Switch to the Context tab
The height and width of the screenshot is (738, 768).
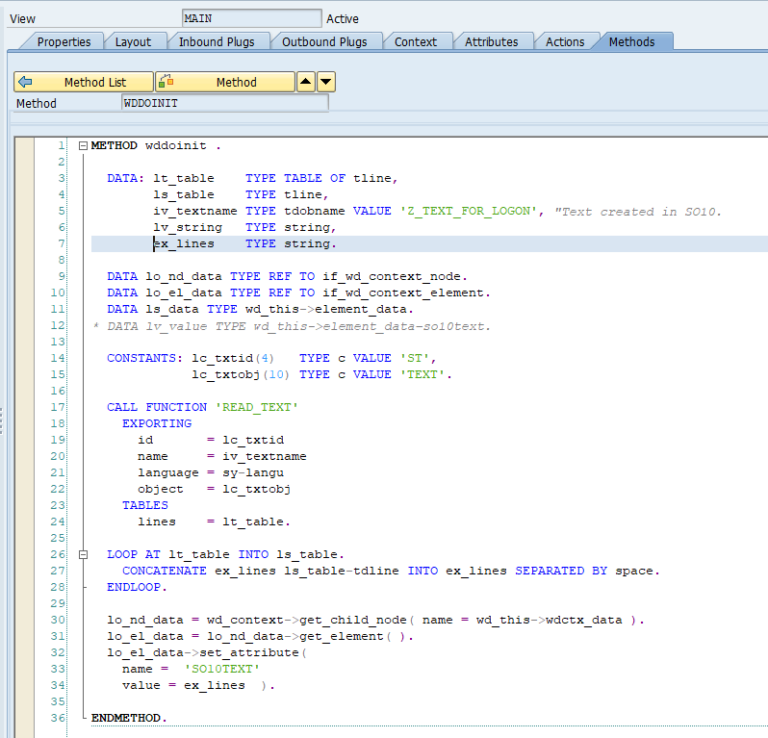click(415, 42)
